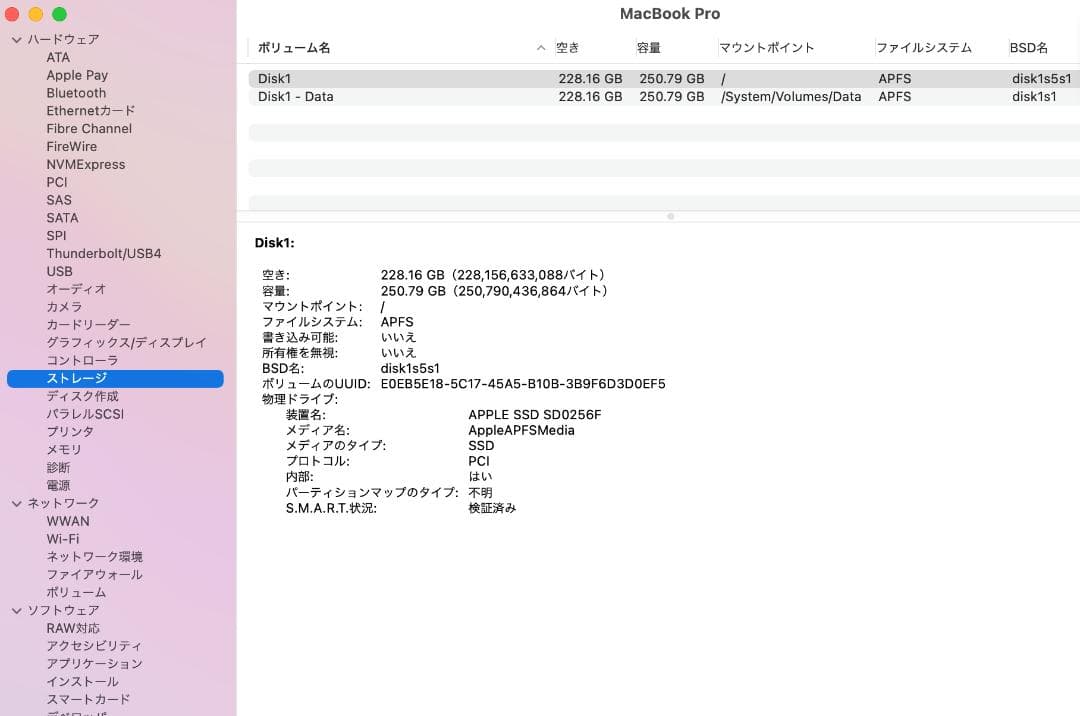
Task: Collapse the ハードウェア section
Action: (x=16, y=39)
